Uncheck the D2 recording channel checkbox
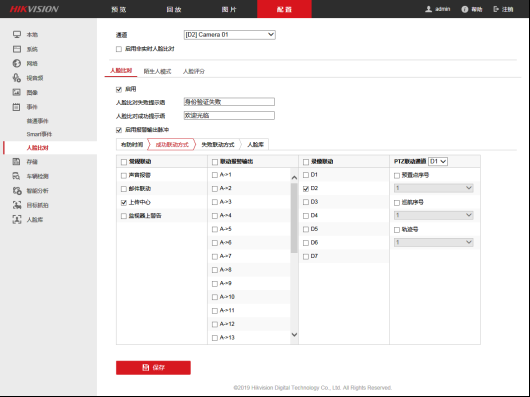 [306, 189]
